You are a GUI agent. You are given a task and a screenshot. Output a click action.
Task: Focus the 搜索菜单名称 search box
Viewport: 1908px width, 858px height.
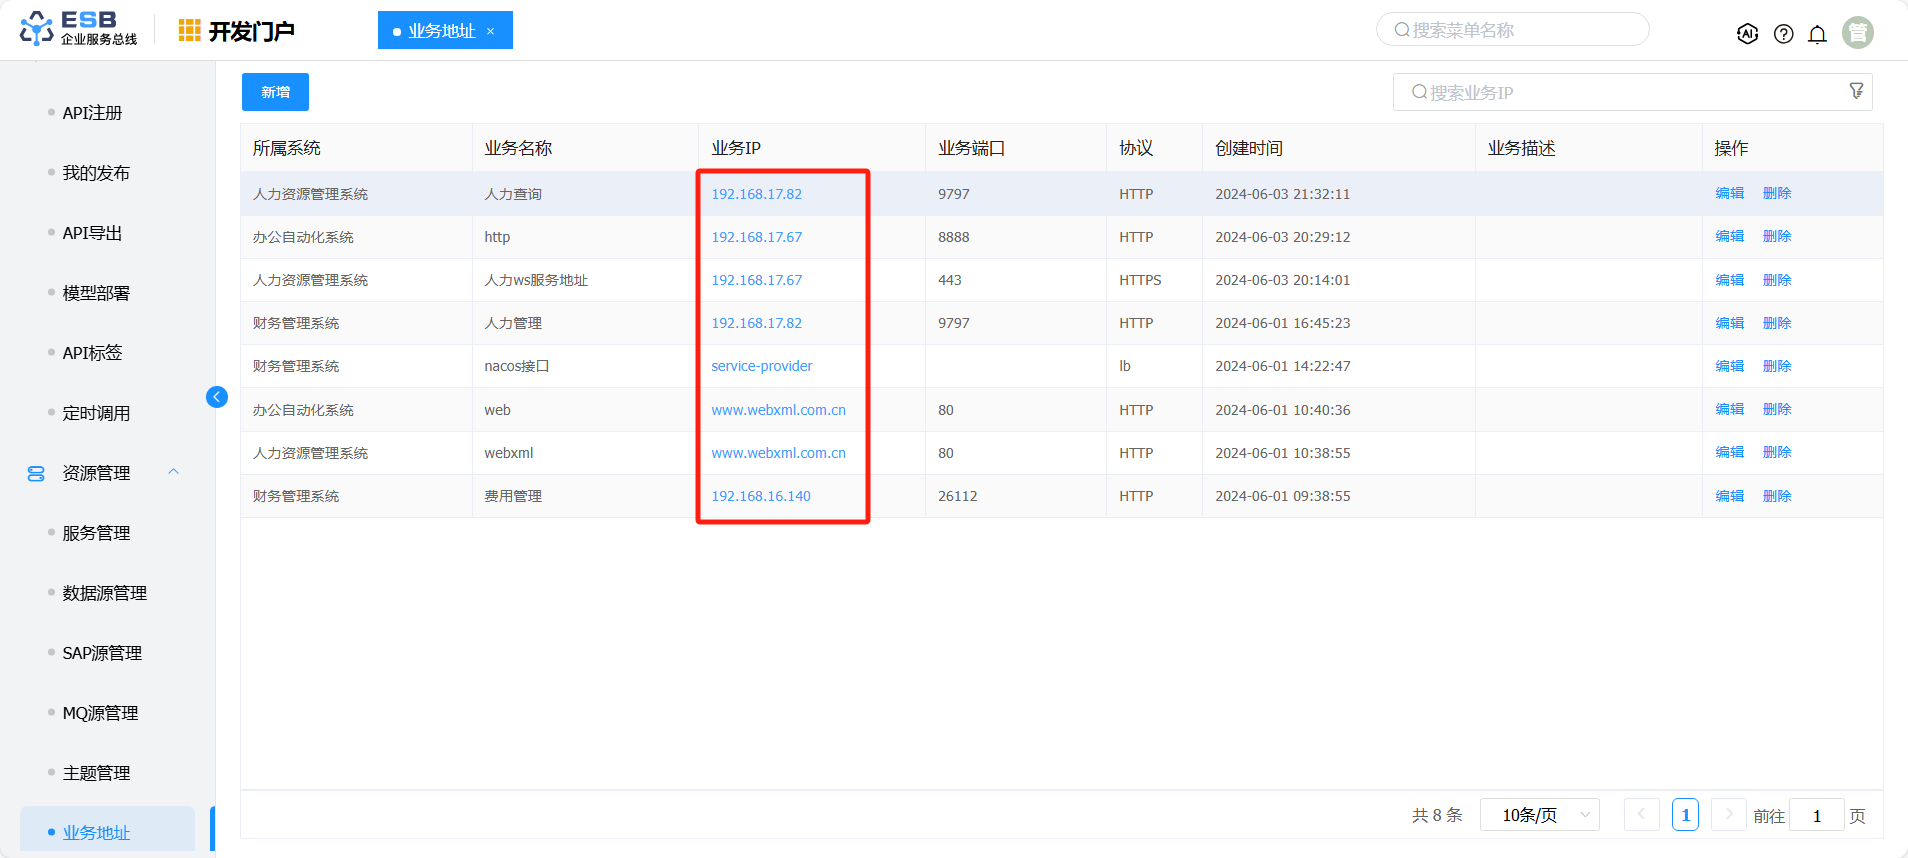(1512, 30)
